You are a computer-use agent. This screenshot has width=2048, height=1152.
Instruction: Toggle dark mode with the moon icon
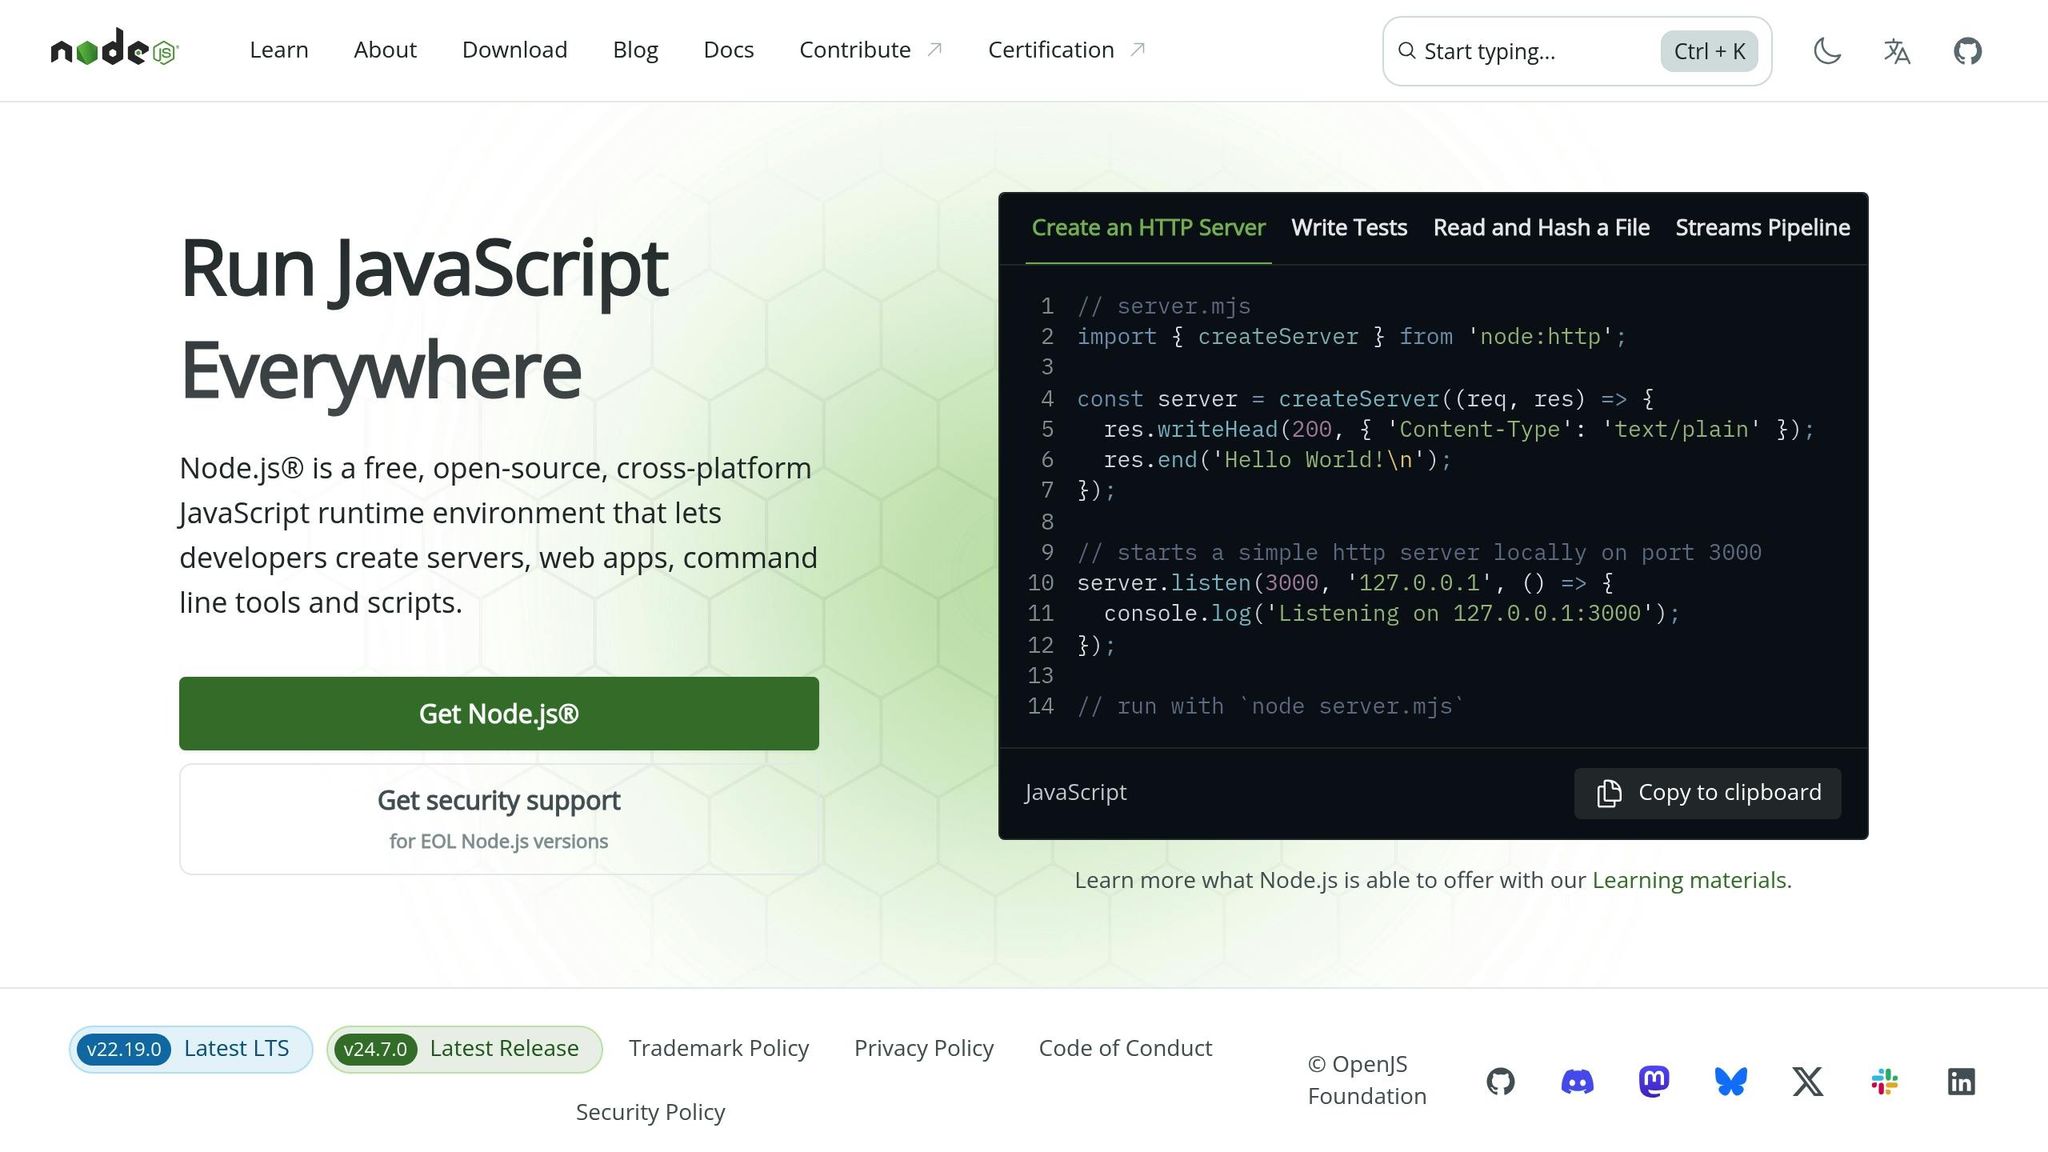pyautogui.click(x=1827, y=50)
